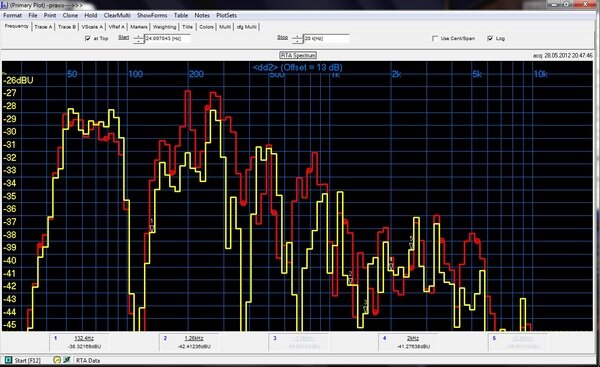Switch to the VScale A tab
600x367 pixels.
(x=92, y=27)
